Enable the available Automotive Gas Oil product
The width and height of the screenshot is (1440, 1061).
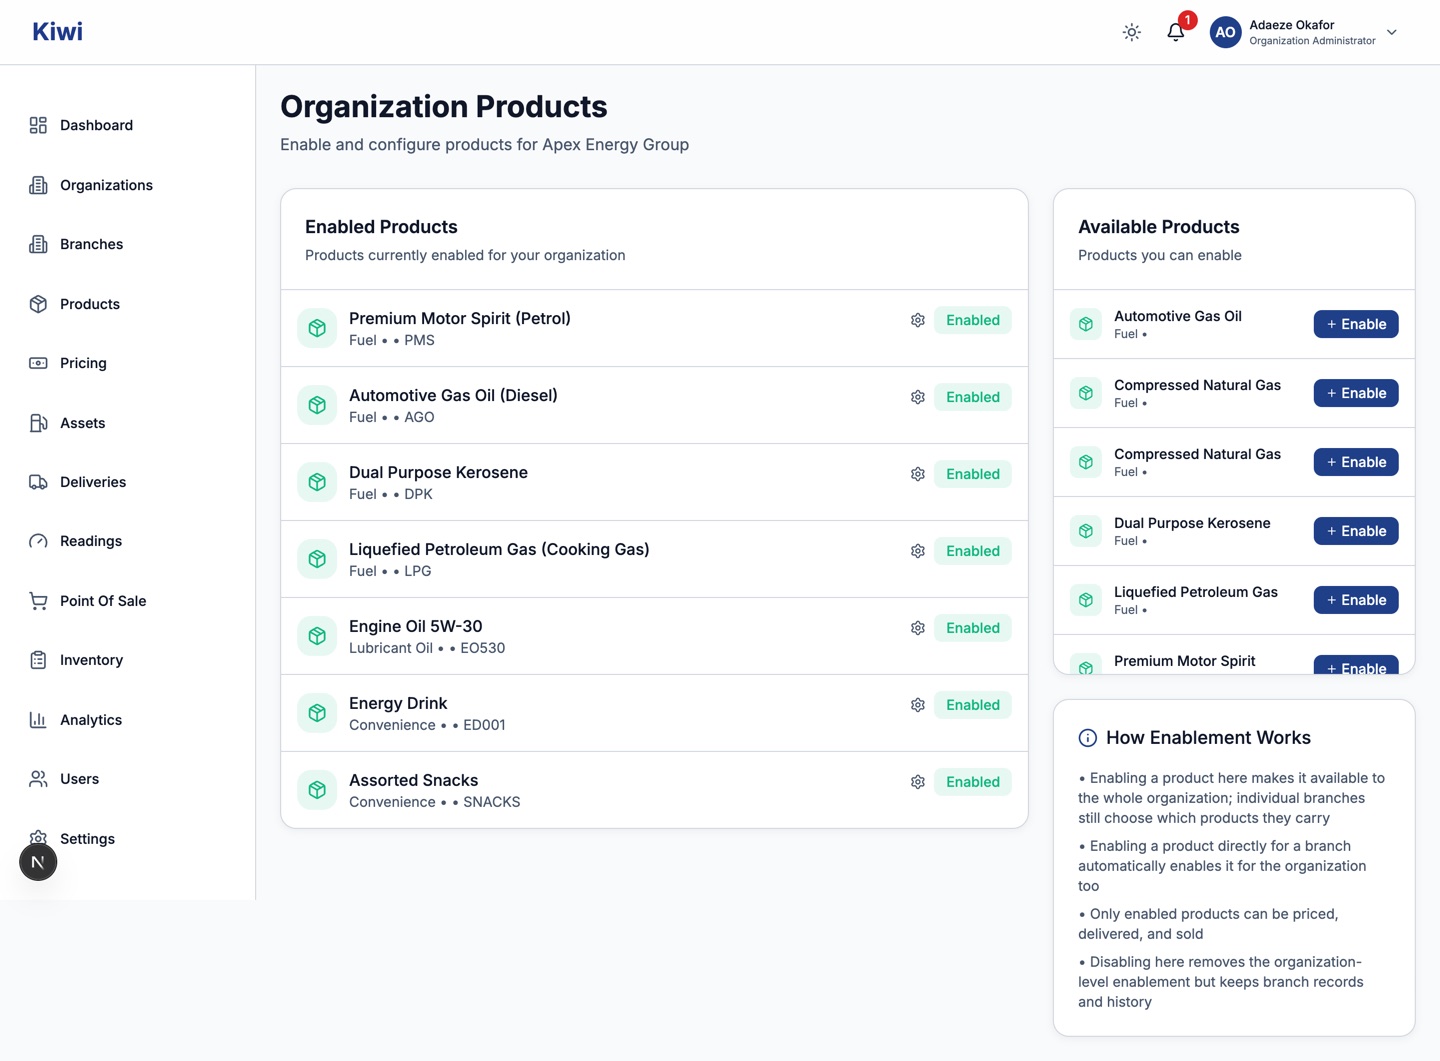click(x=1356, y=324)
